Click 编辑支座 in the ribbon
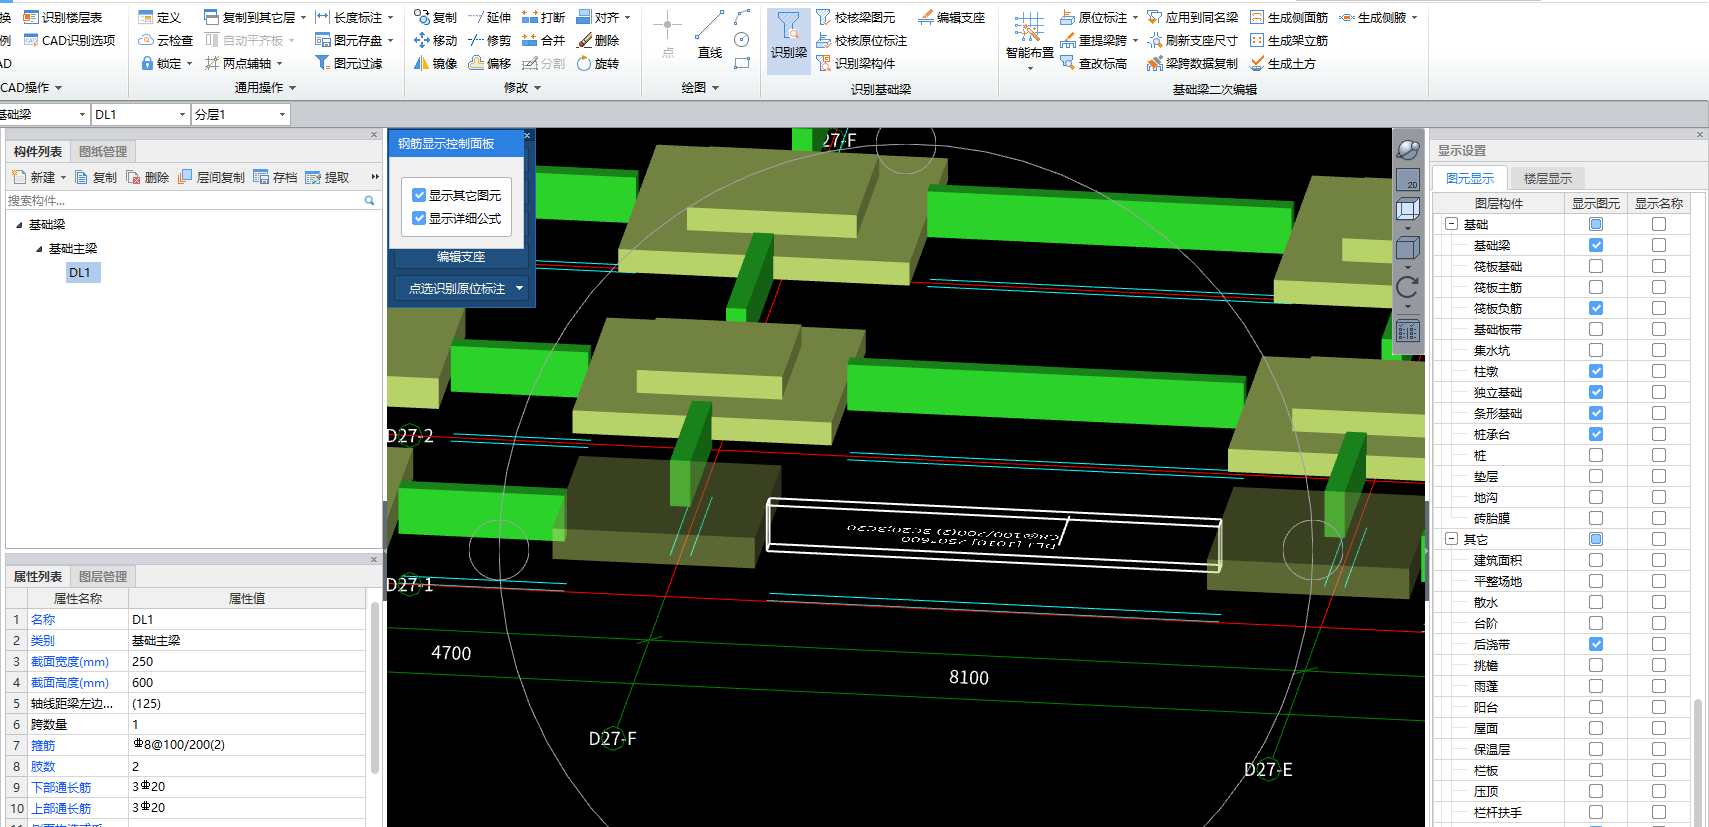The height and width of the screenshot is (827, 1709). [x=951, y=17]
